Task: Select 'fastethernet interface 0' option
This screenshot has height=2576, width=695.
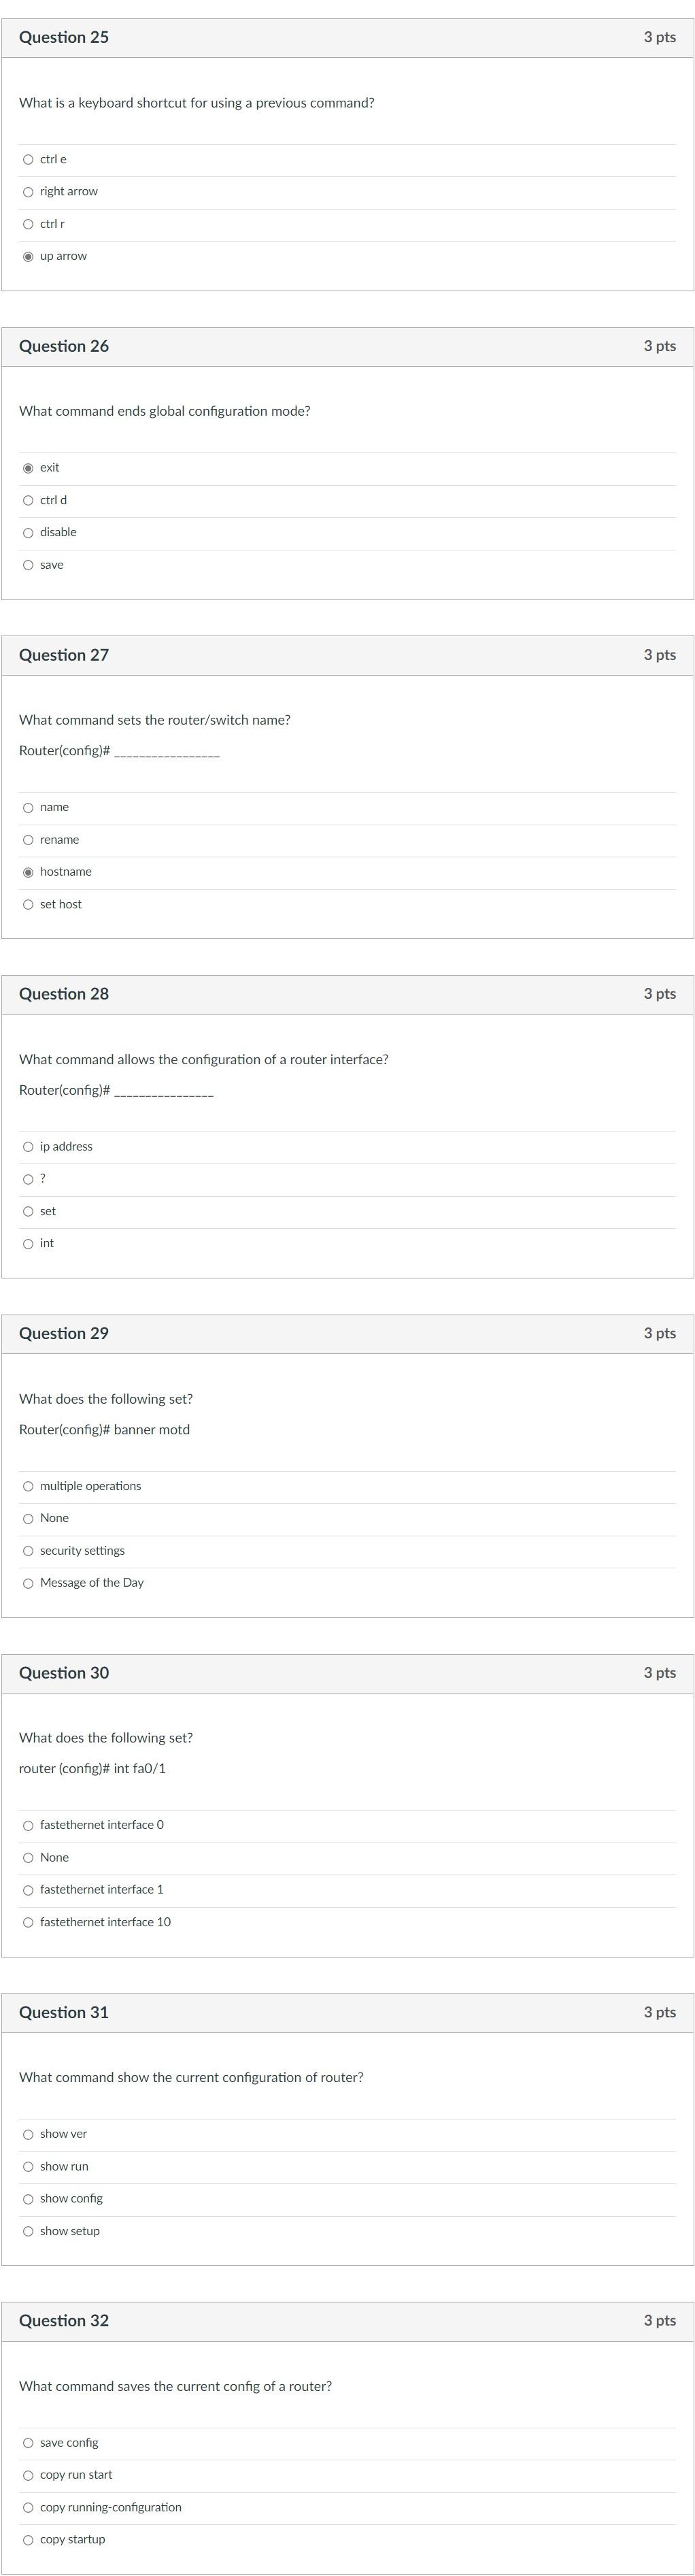Action: pyautogui.click(x=28, y=1825)
